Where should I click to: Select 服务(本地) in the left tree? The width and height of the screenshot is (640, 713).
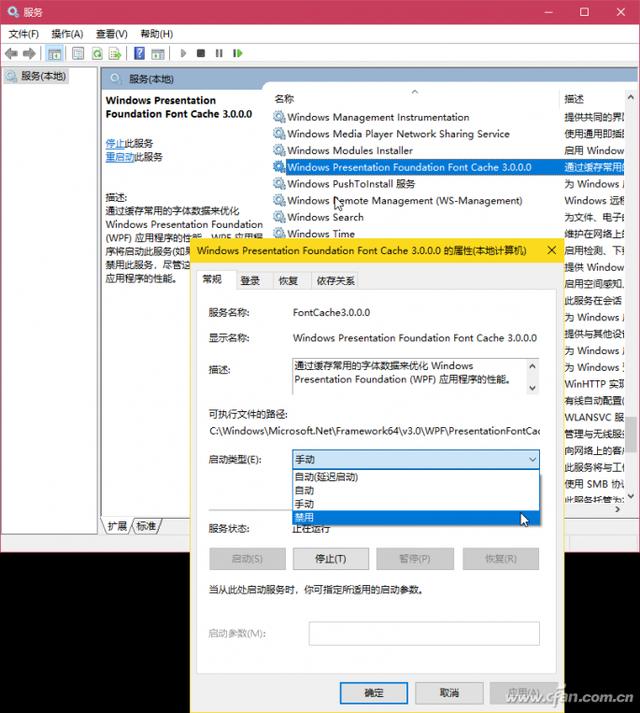[37, 76]
